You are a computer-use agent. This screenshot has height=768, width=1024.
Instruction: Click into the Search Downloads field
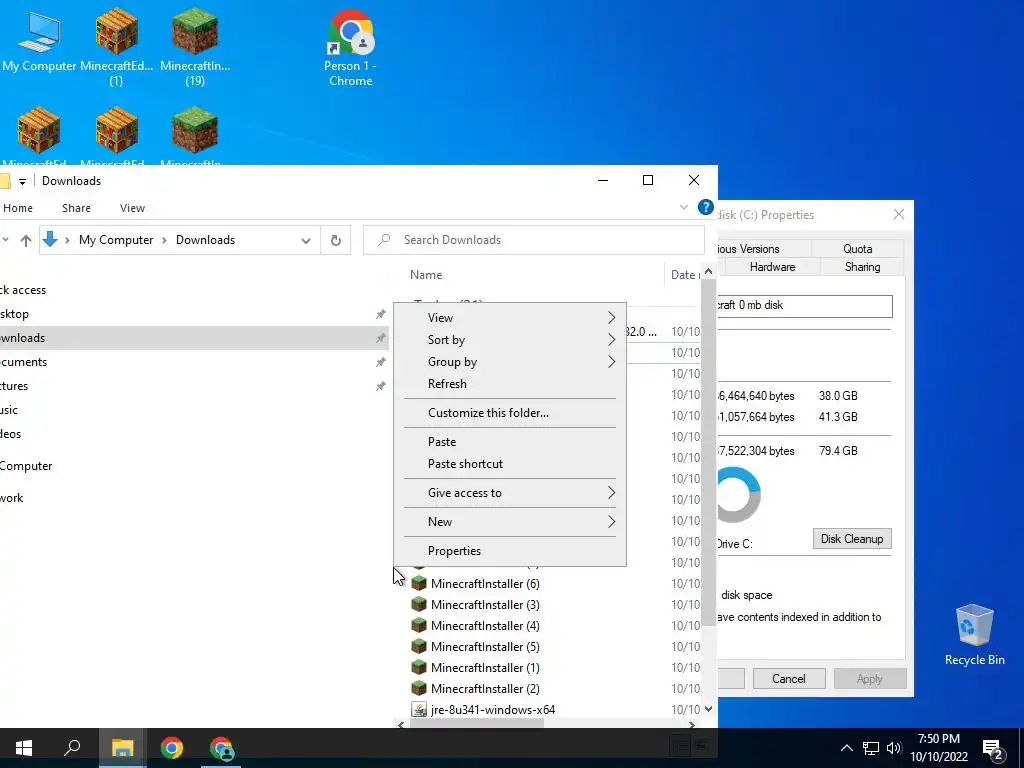[534, 240]
